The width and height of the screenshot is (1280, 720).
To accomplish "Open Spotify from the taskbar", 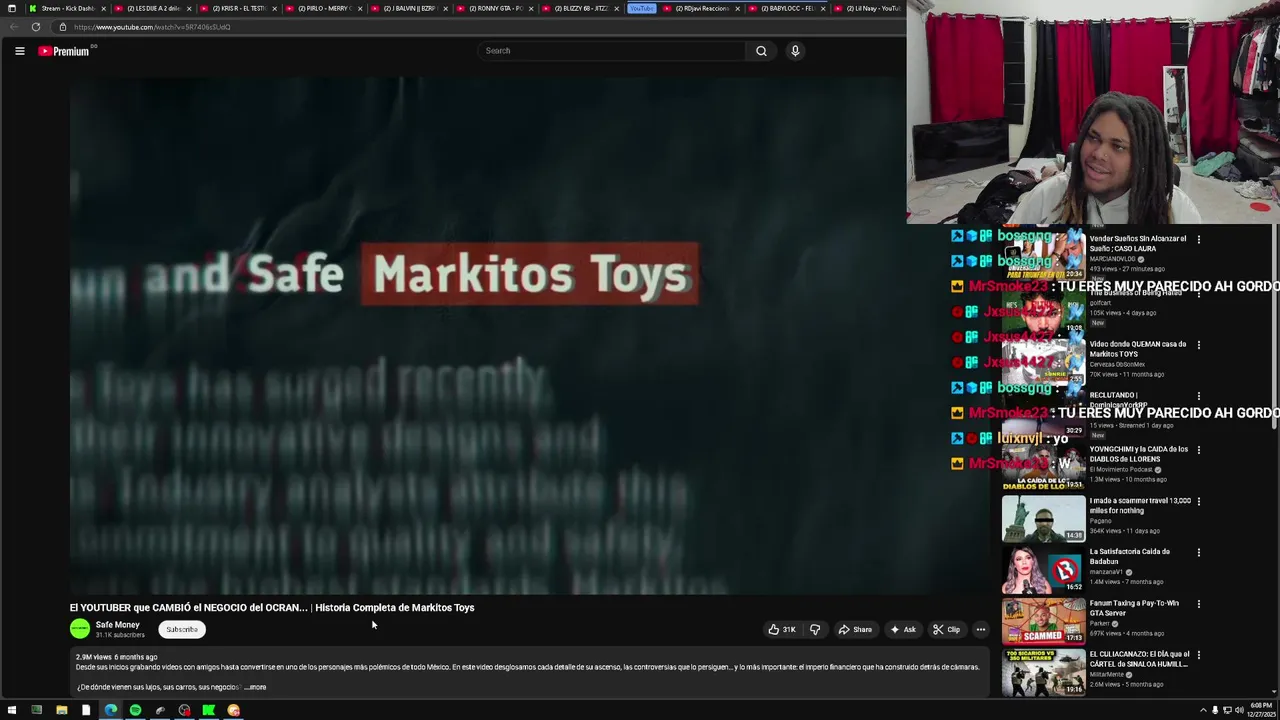I will (x=135, y=710).
